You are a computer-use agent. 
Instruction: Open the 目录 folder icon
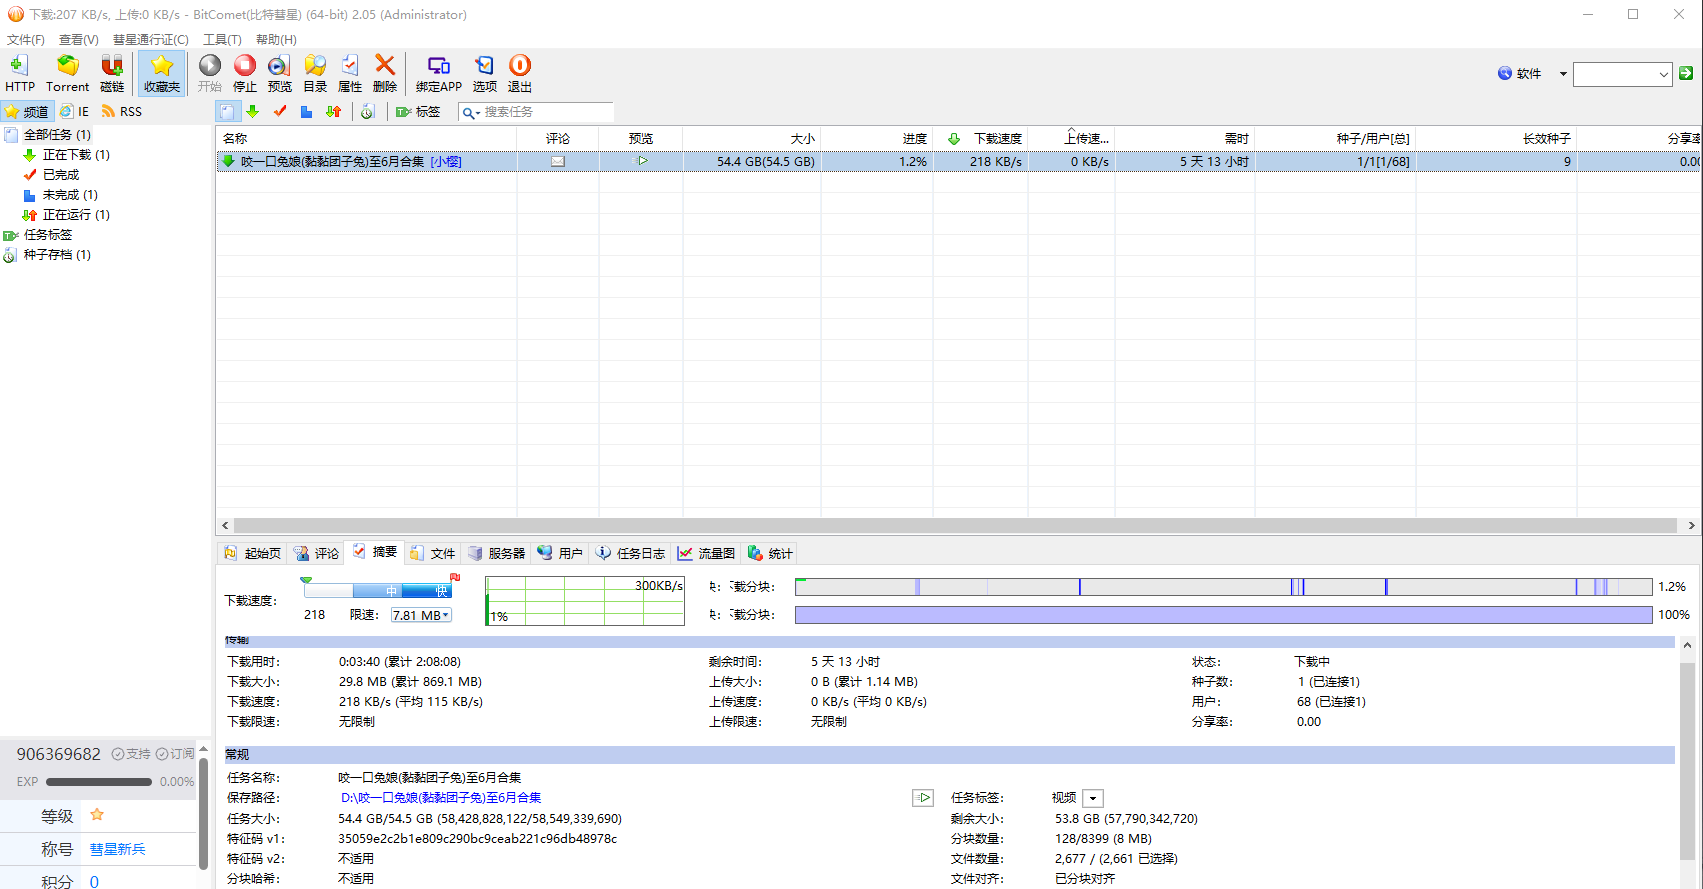click(x=315, y=73)
